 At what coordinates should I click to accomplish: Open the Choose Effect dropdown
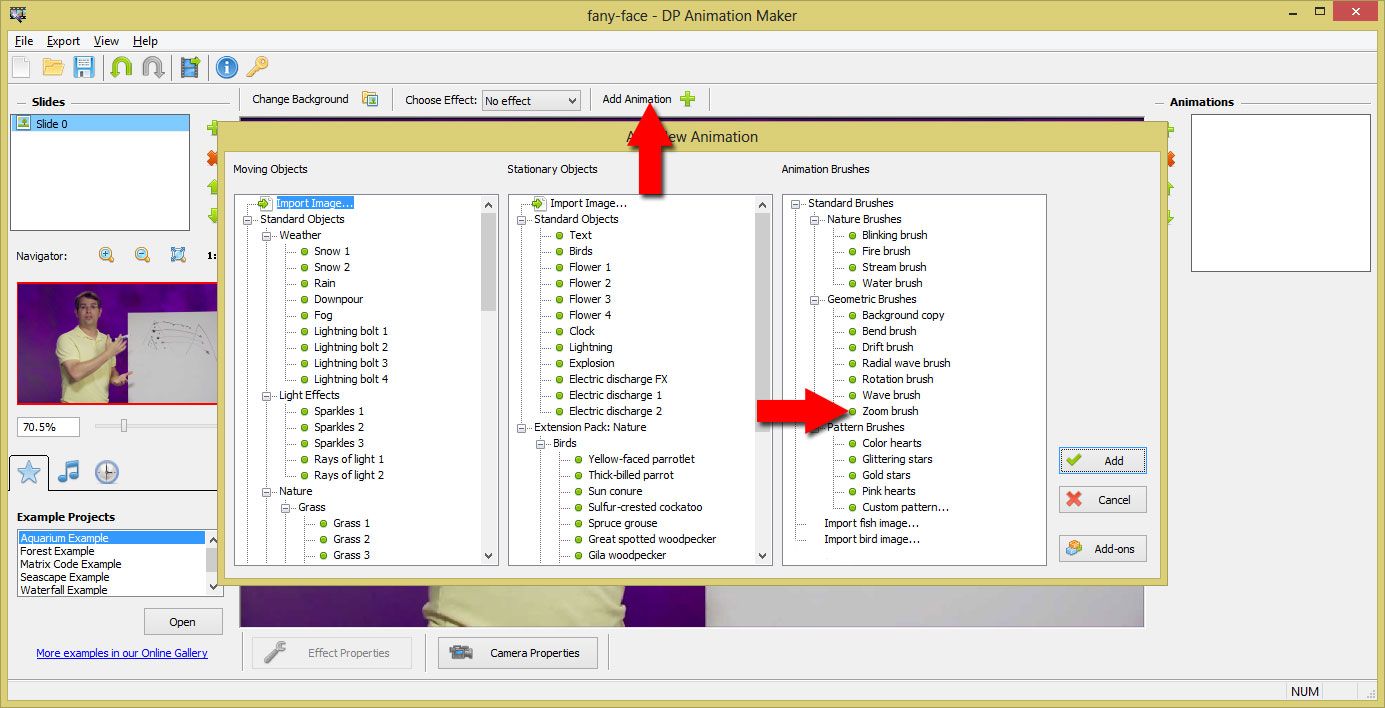(531, 100)
